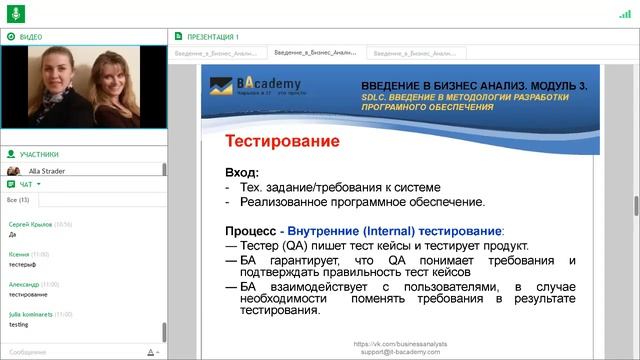Select the middle active presentation tab

(x=316, y=53)
